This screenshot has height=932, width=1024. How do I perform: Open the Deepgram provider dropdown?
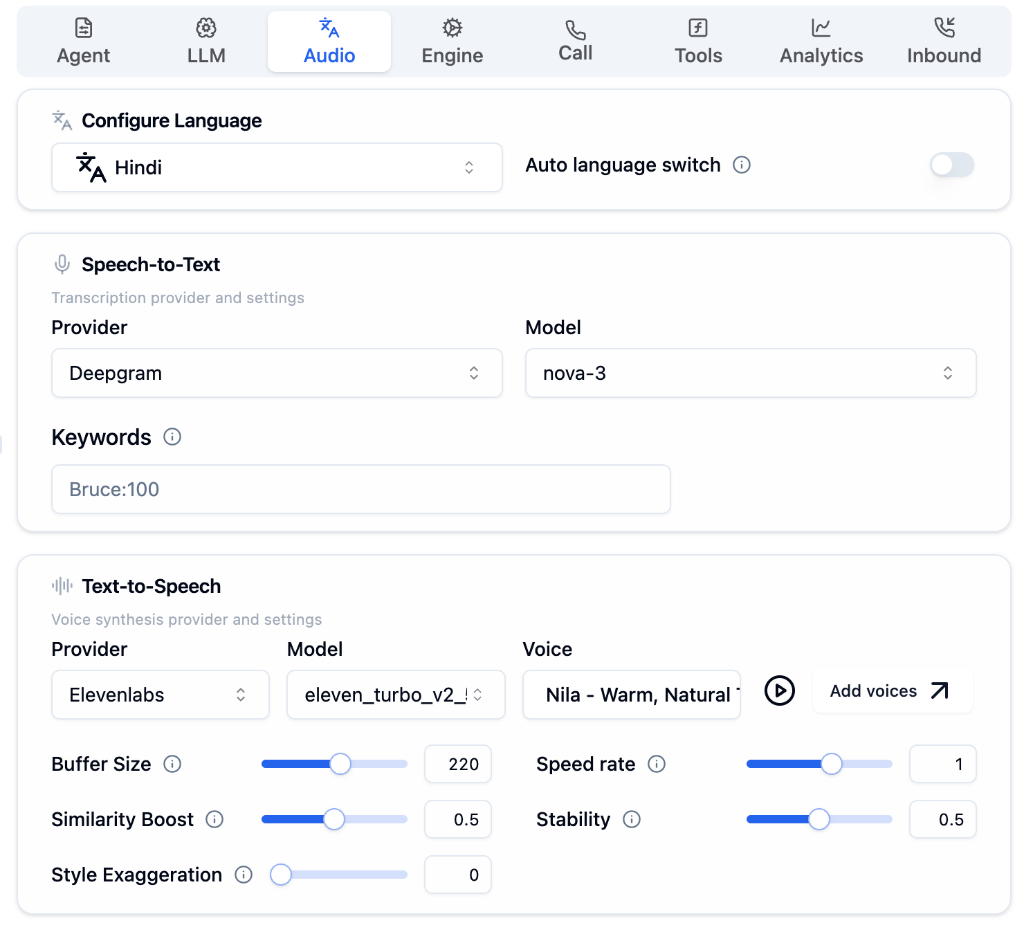tap(277, 372)
